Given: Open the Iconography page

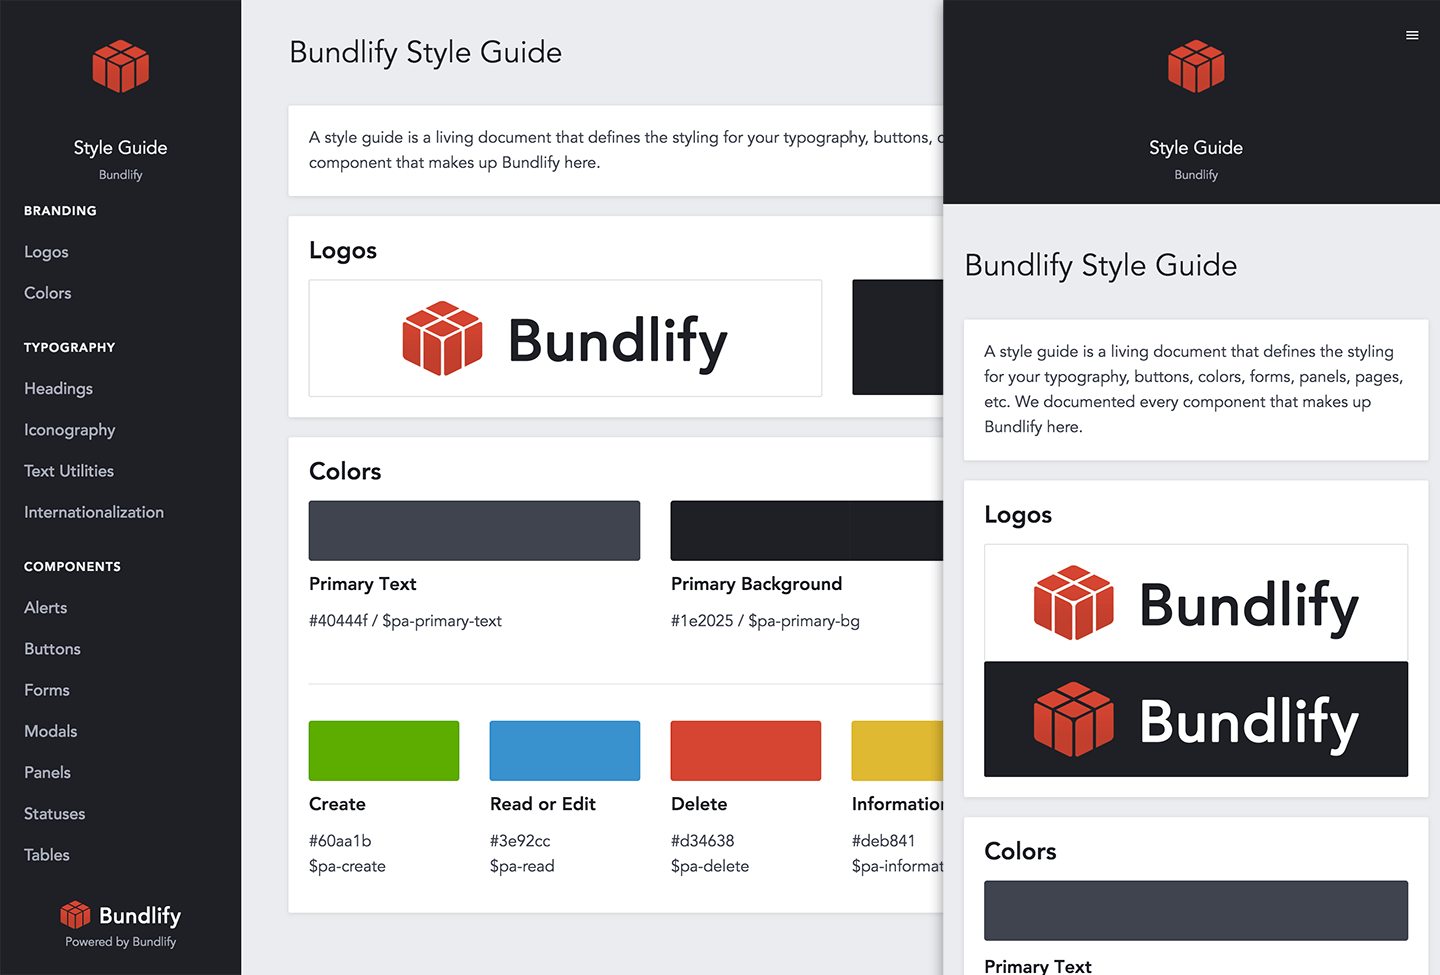Looking at the screenshot, I should point(70,430).
